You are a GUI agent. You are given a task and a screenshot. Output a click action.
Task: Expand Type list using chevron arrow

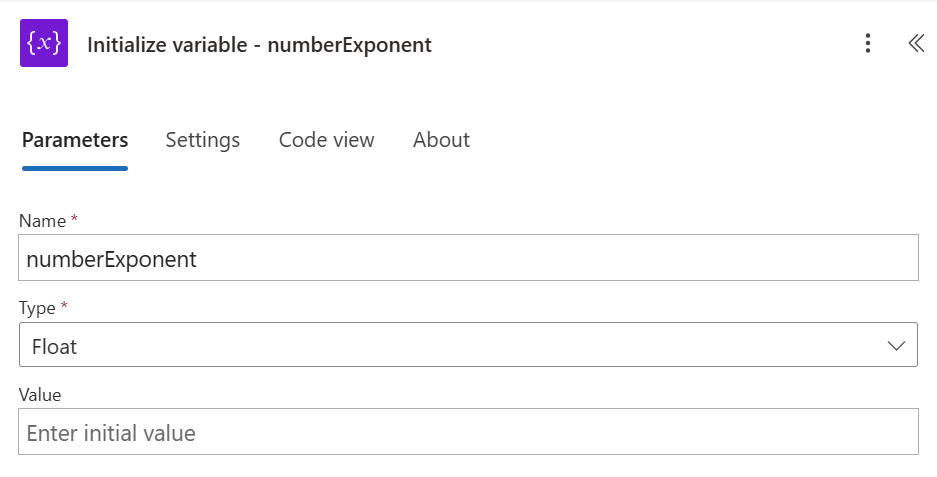896,345
